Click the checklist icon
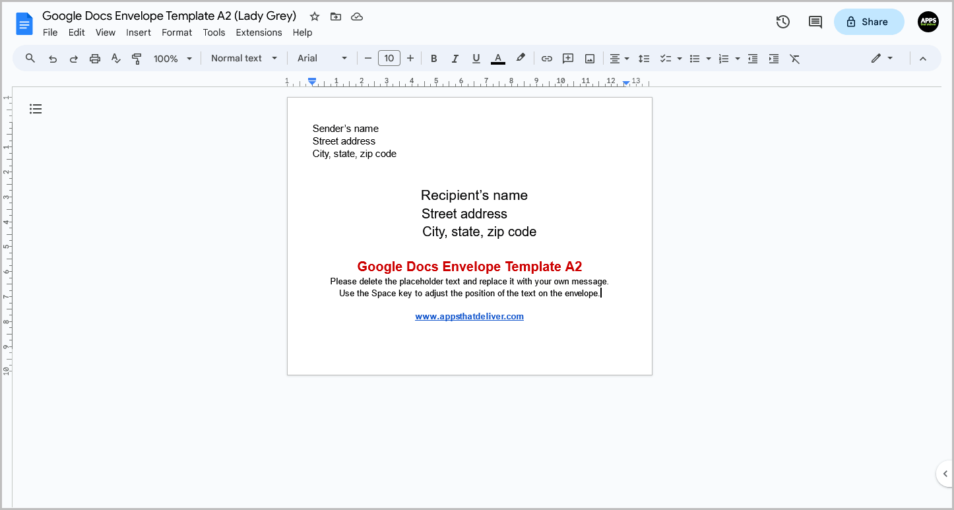Viewport: 954px width, 510px height. pyautogui.click(x=666, y=59)
